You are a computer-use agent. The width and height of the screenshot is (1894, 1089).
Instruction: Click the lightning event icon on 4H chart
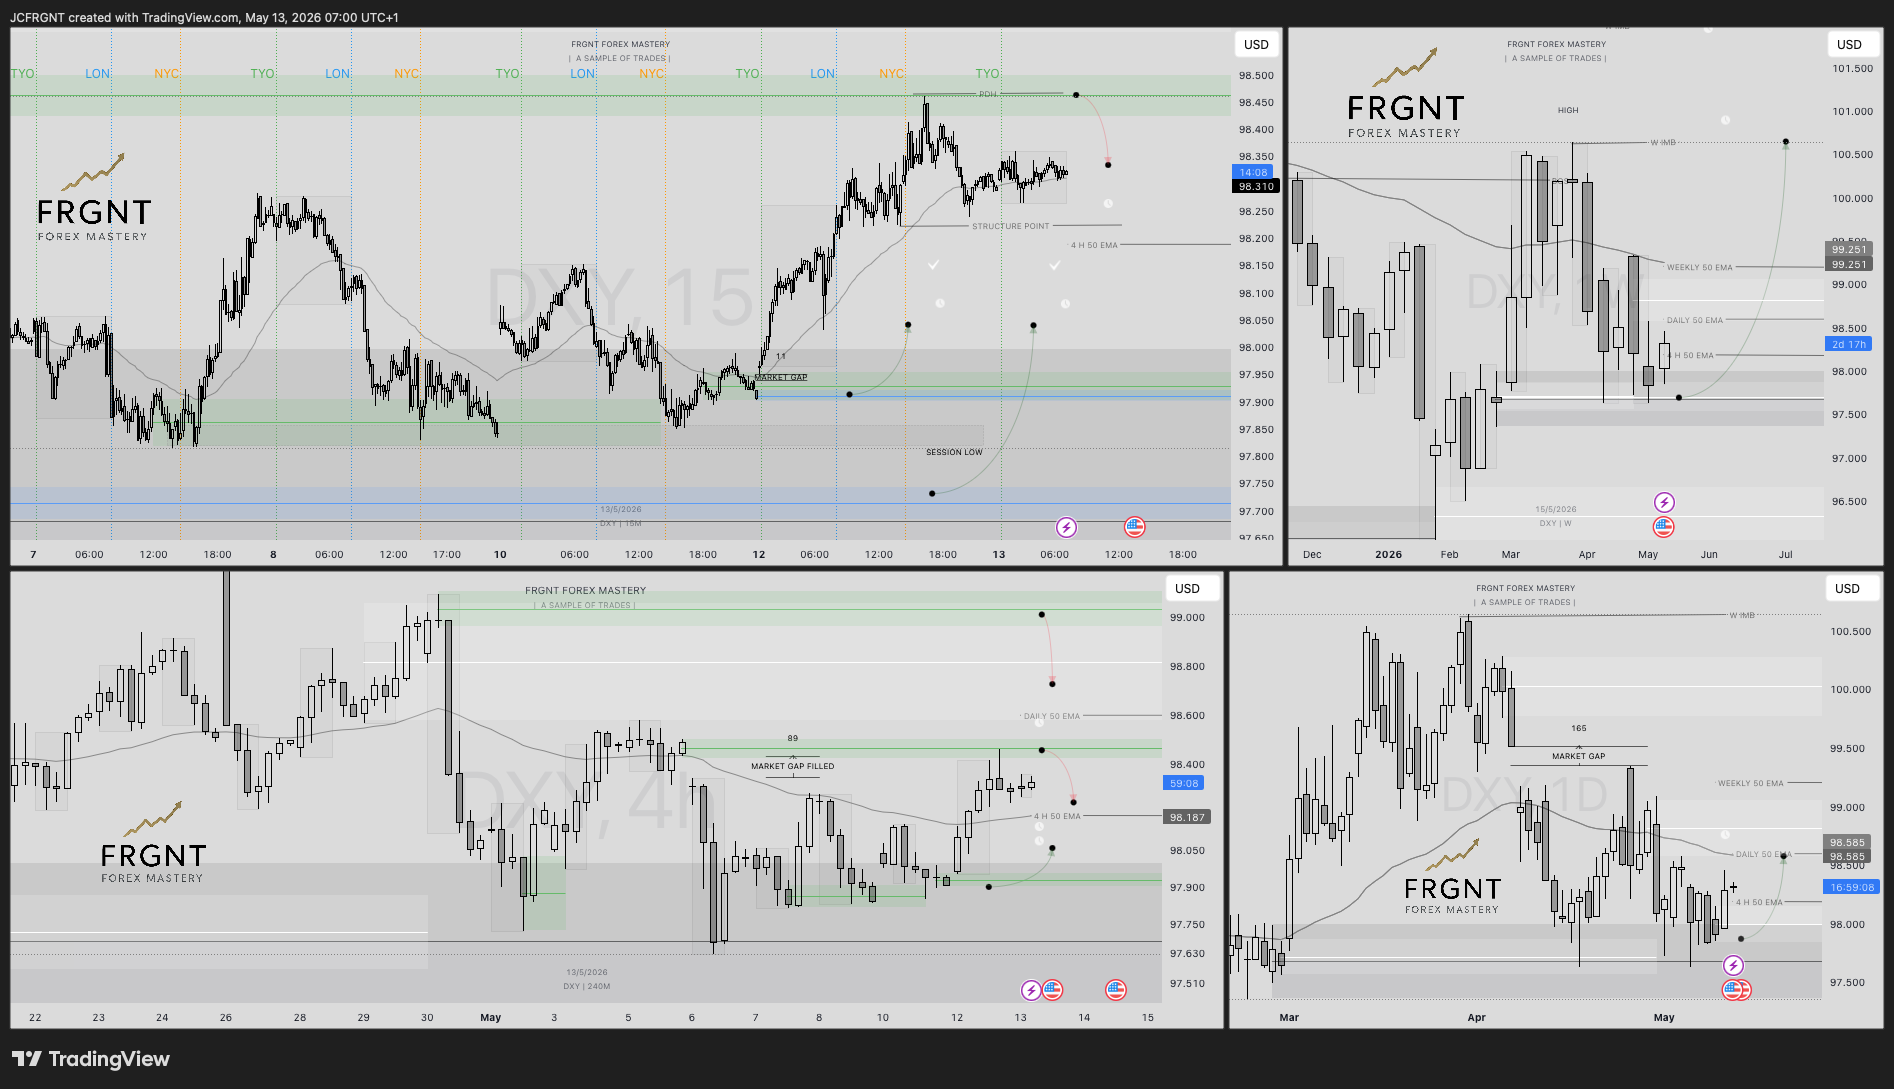coord(1031,990)
